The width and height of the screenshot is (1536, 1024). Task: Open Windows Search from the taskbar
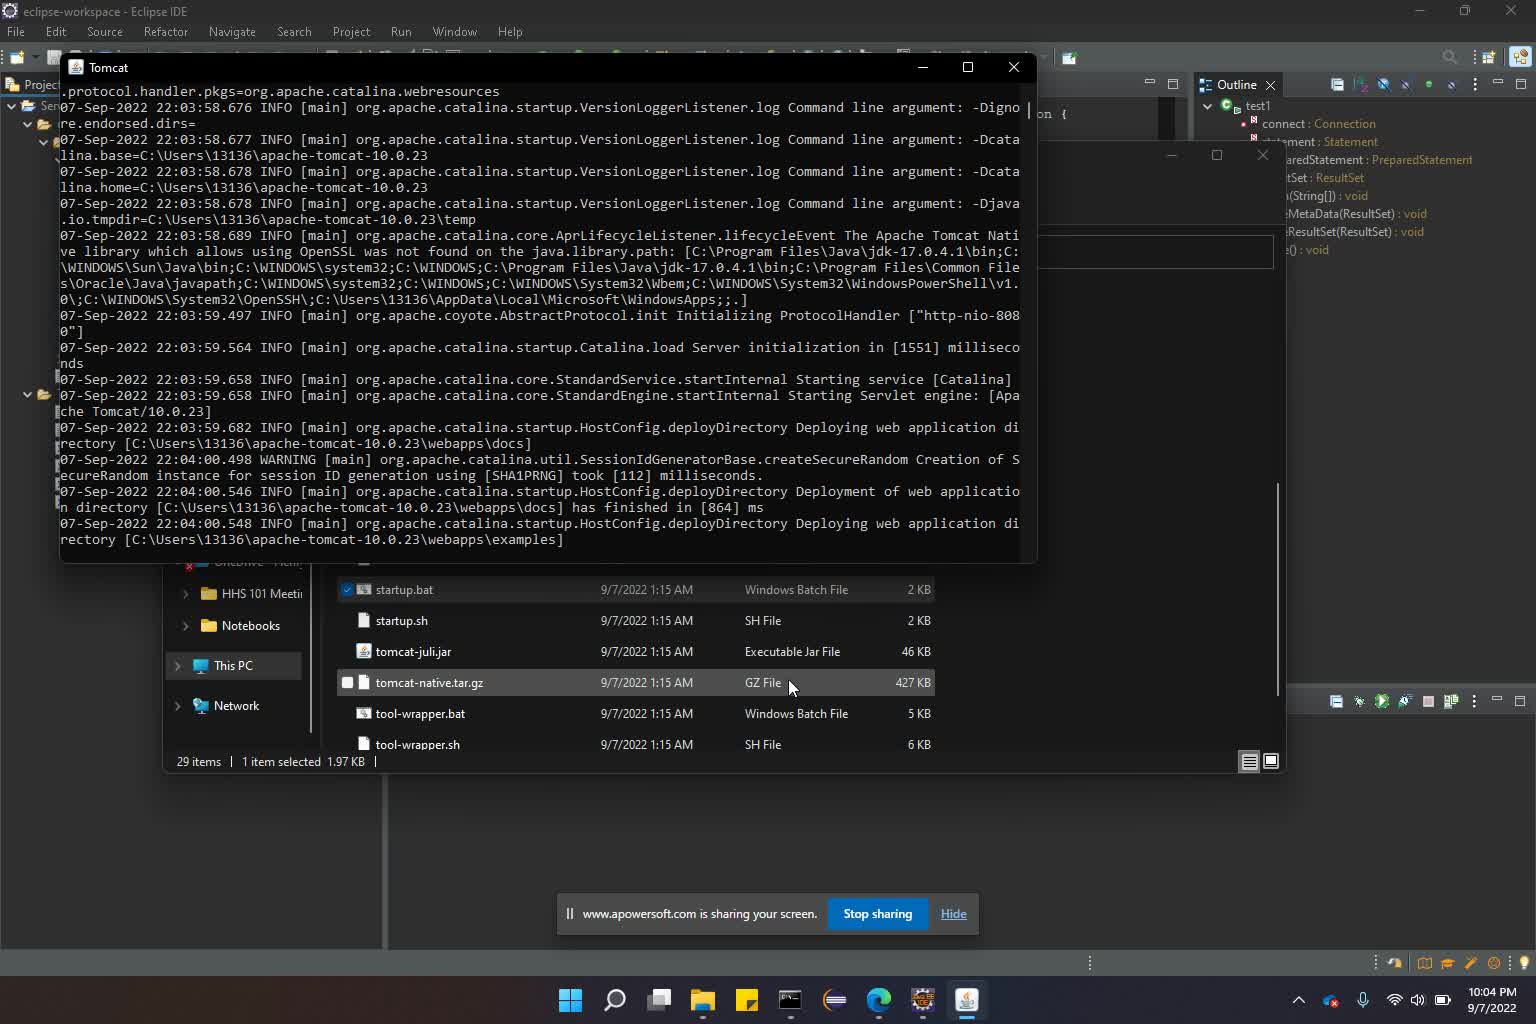[615, 1000]
